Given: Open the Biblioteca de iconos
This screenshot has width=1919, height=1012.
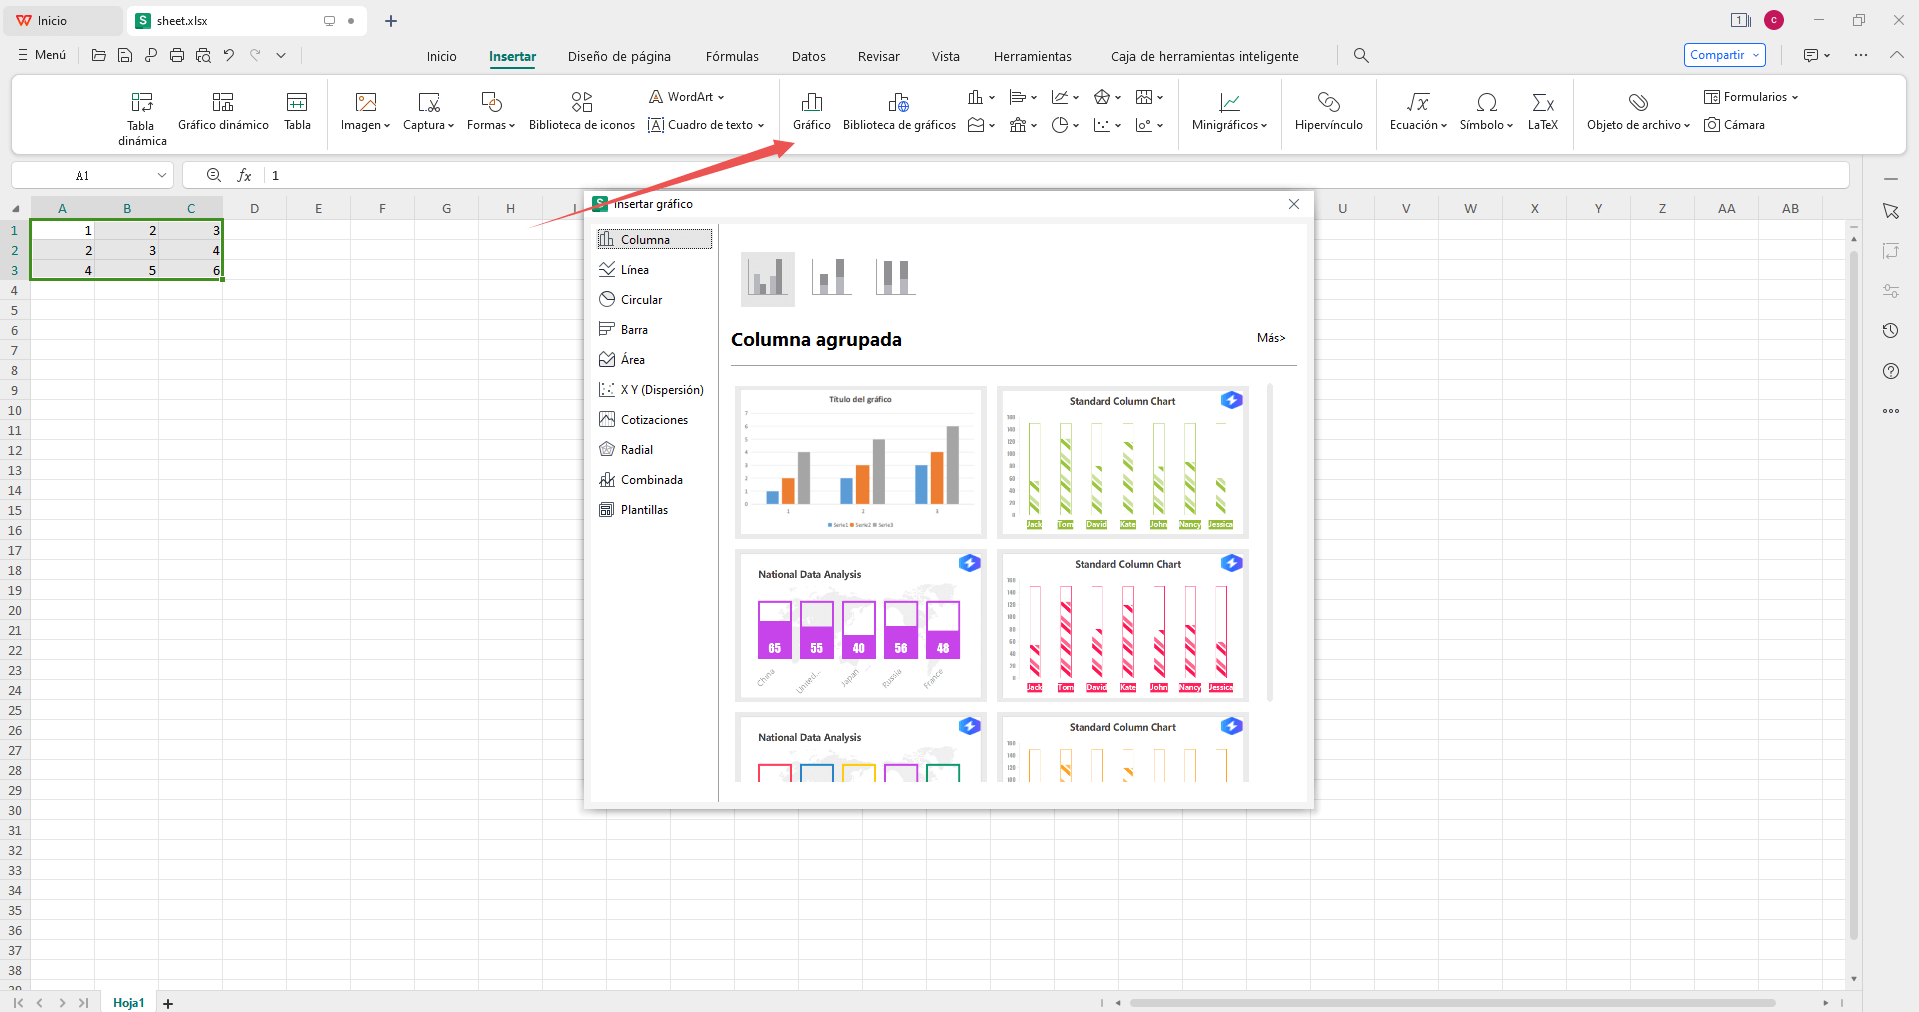Looking at the screenshot, I should [x=581, y=110].
